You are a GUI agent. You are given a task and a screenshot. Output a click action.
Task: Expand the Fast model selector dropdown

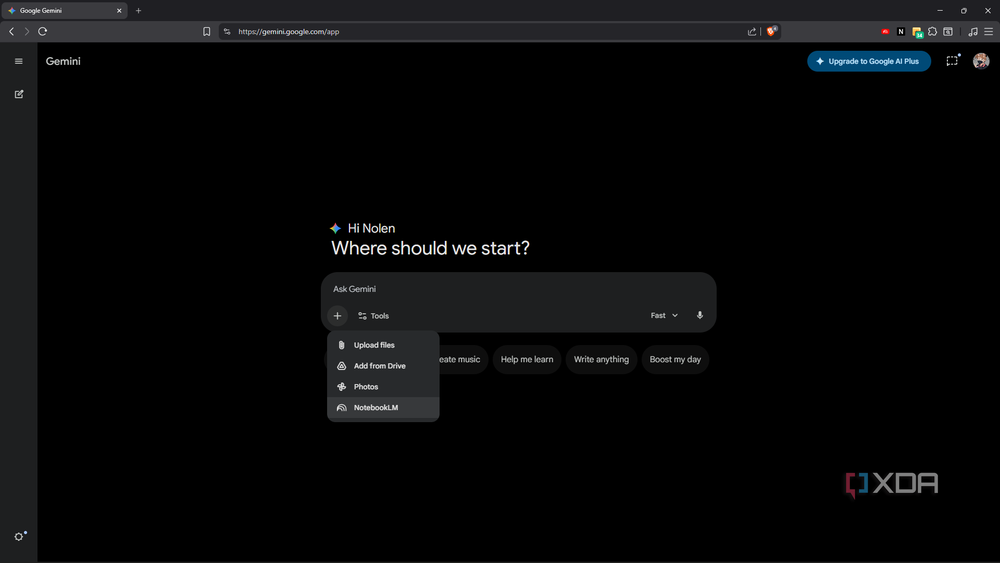point(664,316)
